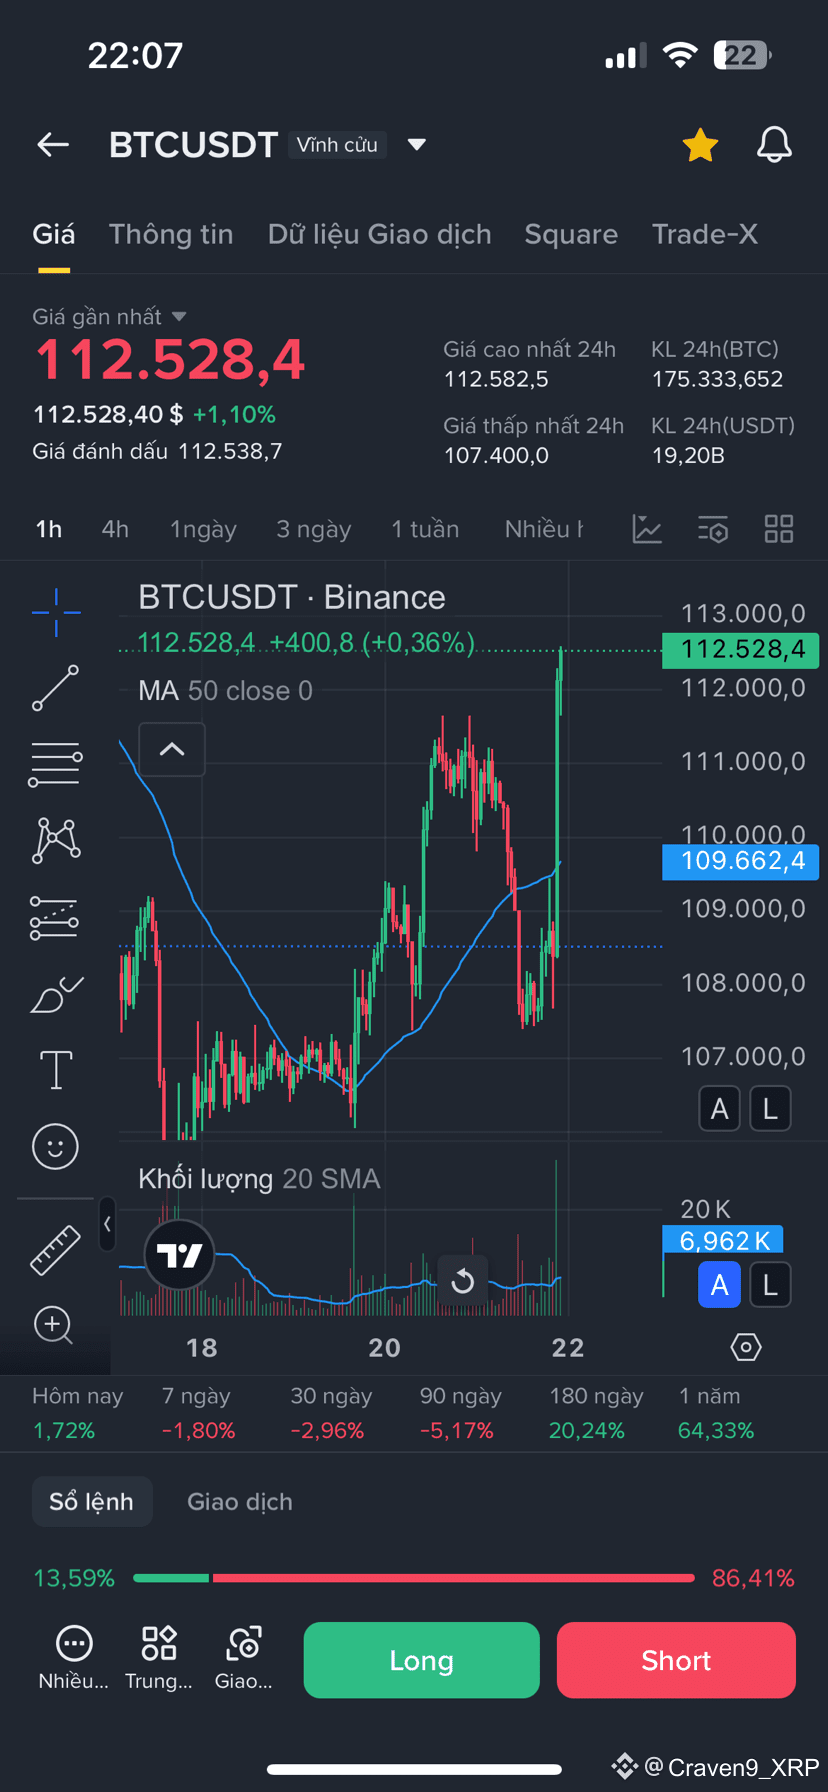The width and height of the screenshot is (828, 1792).
Task: Open chart settings hexagon icon
Action: click(x=746, y=1347)
